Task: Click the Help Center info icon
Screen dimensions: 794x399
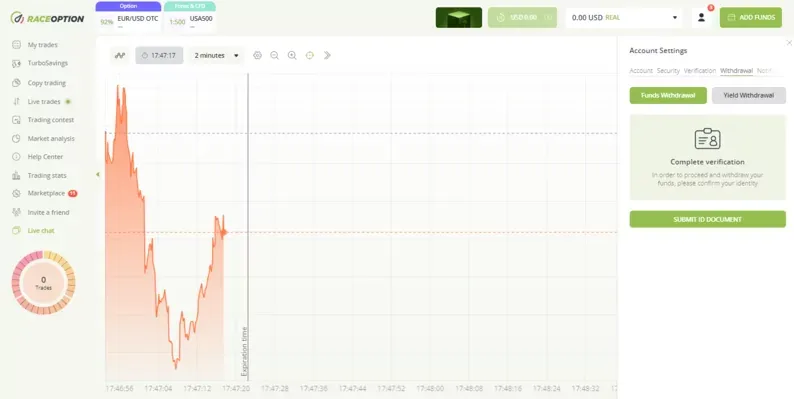Action: (16, 157)
